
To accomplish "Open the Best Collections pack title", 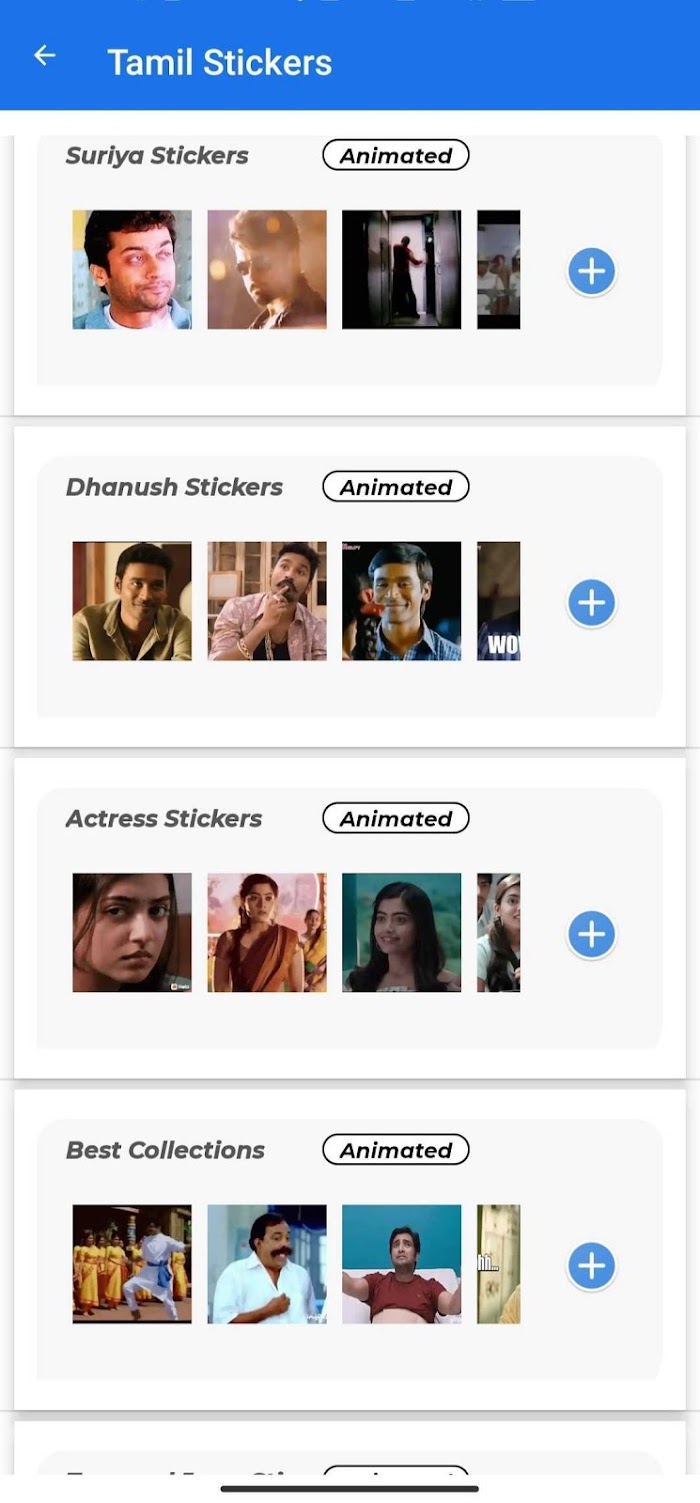I will [165, 1150].
